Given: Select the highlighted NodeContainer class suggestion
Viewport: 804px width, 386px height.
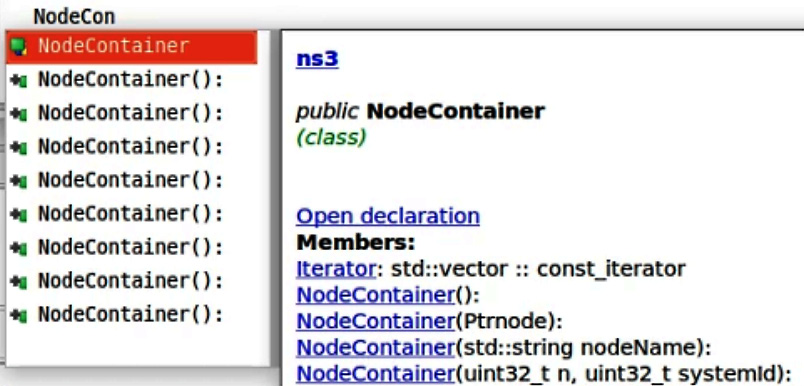Looking at the screenshot, I should click(131, 47).
